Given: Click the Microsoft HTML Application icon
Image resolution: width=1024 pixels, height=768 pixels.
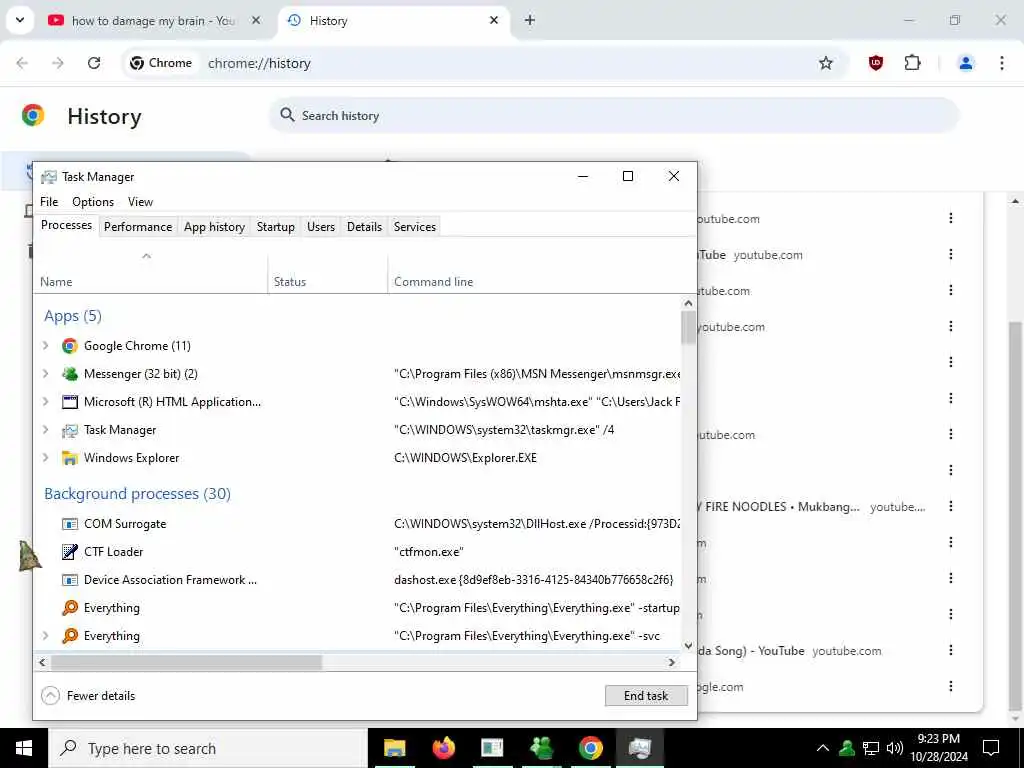Looking at the screenshot, I should [x=70, y=402].
